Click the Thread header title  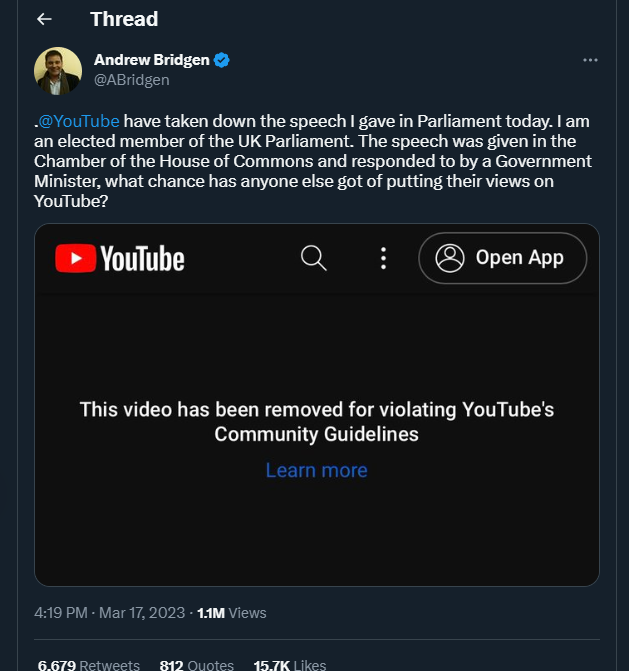click(x=124, y=19)
